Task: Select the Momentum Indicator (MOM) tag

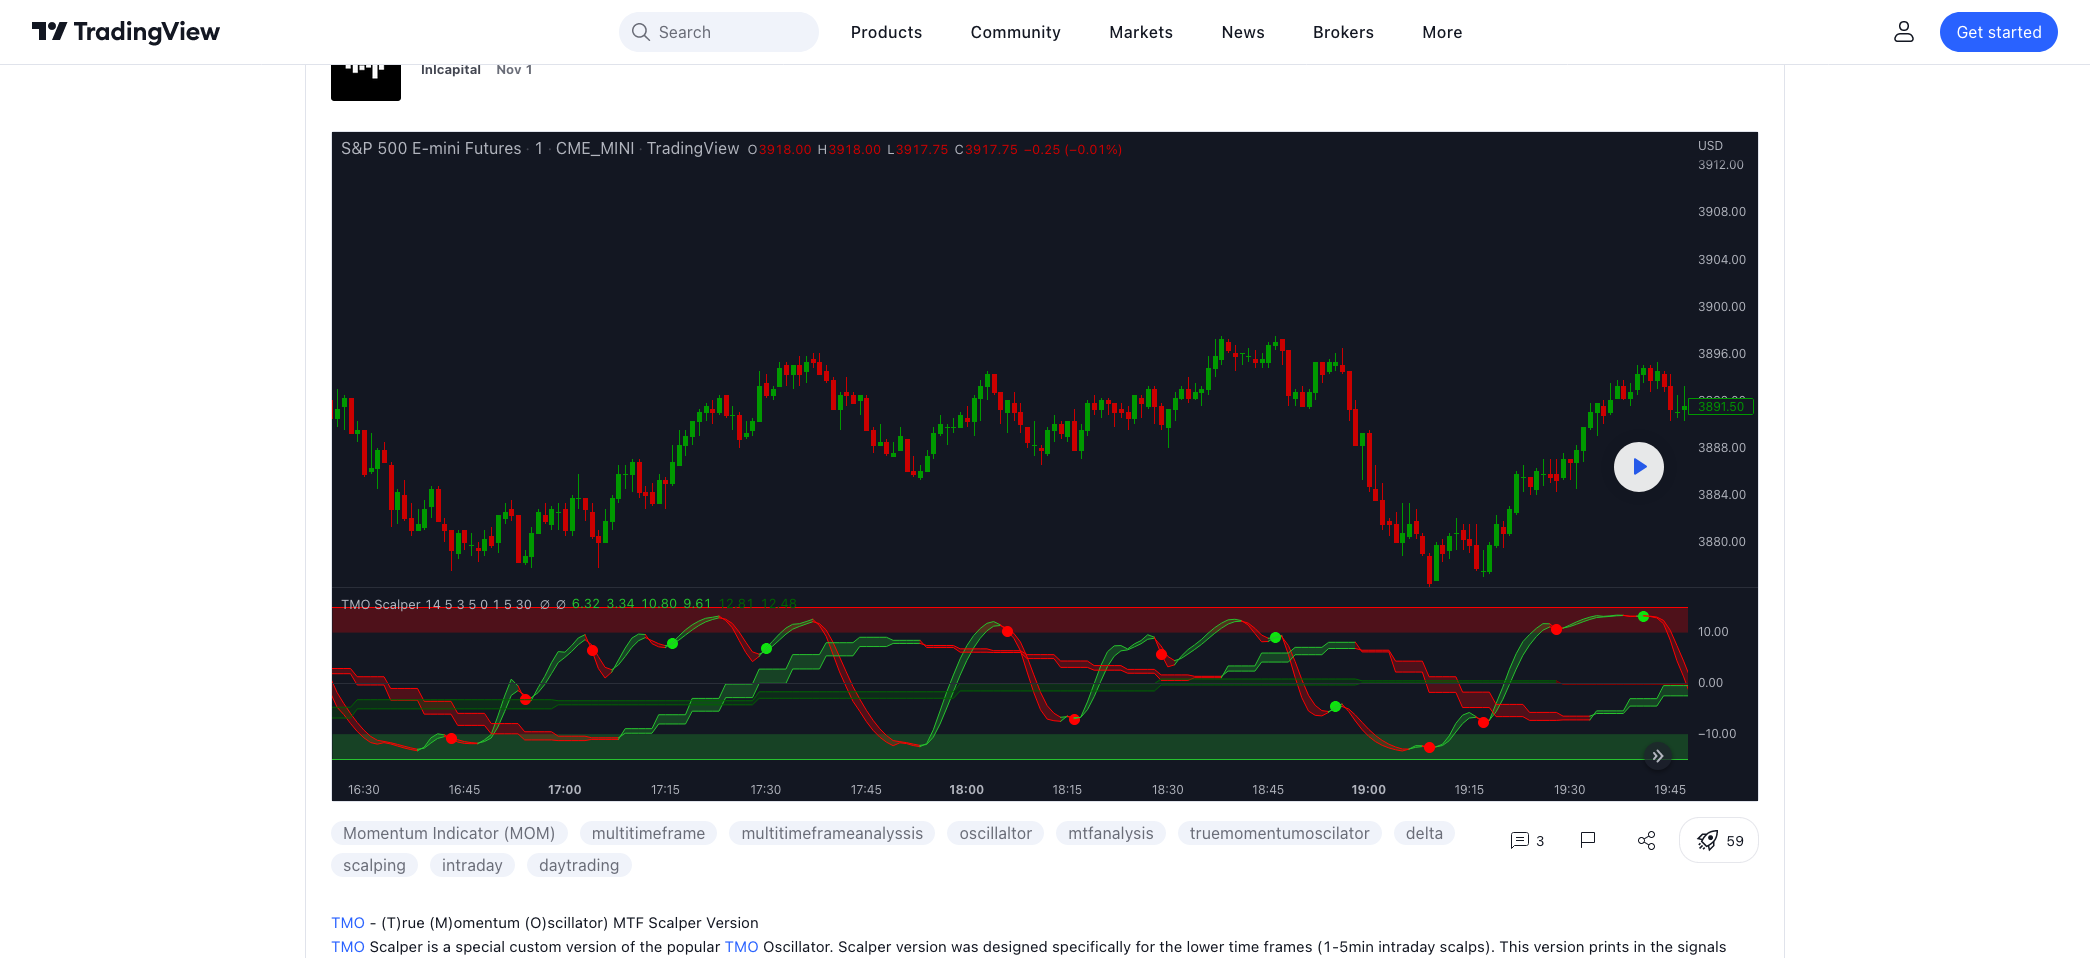Action: click(449, 833)
